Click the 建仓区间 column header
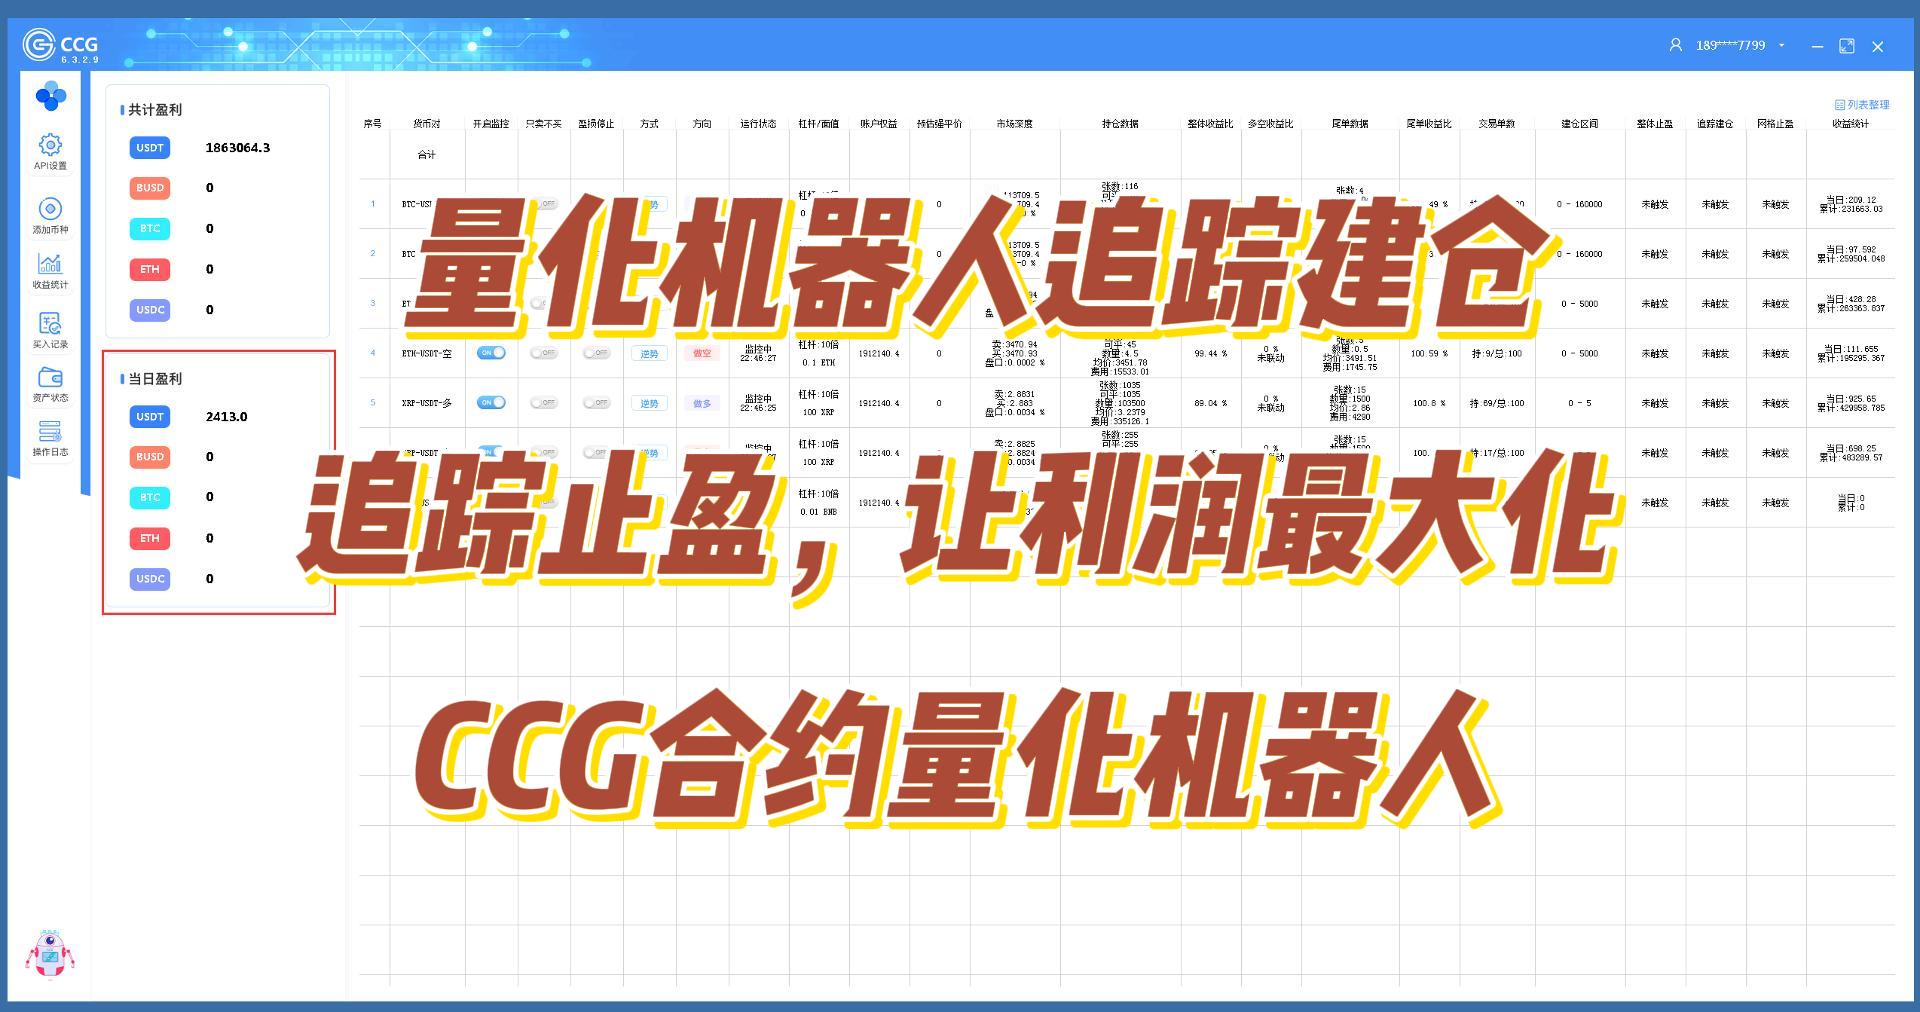 point(1580,124)
